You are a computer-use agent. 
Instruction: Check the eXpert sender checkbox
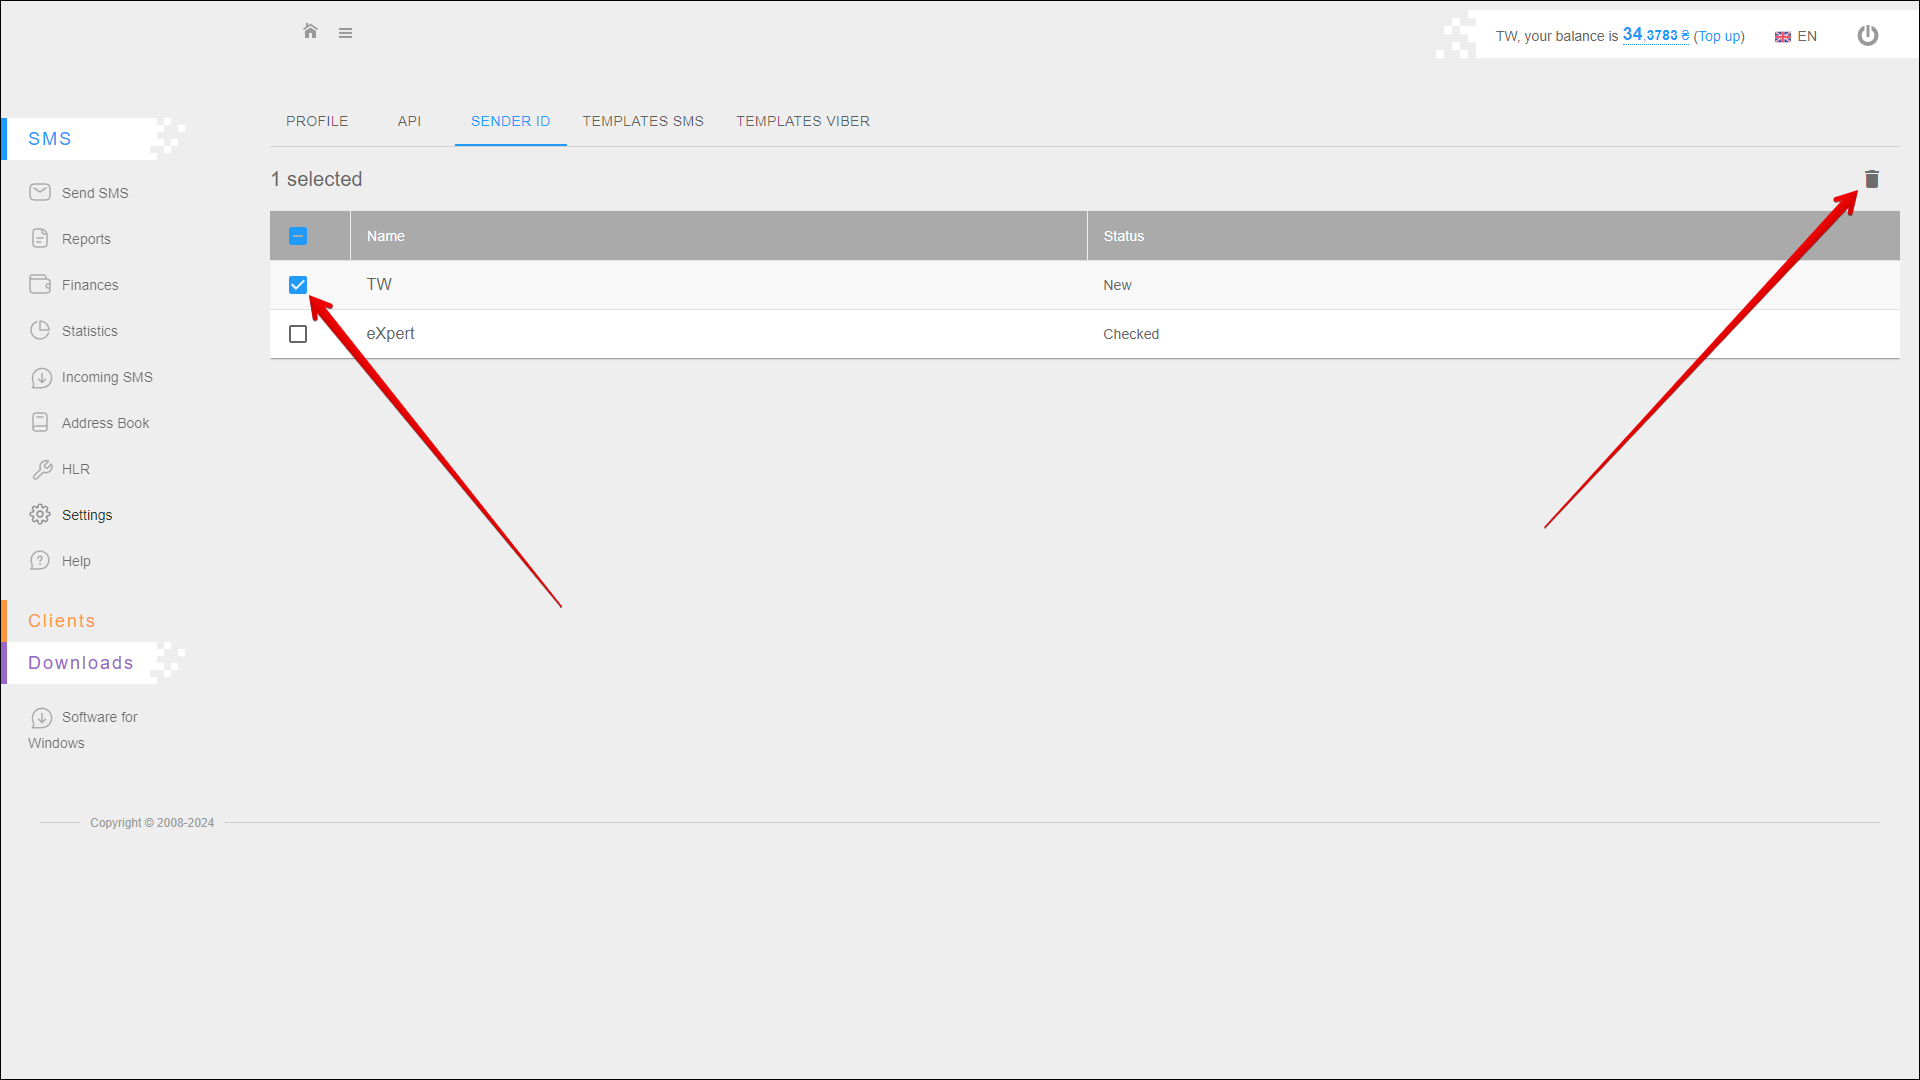pyautogui.click(x=298, y=334)
